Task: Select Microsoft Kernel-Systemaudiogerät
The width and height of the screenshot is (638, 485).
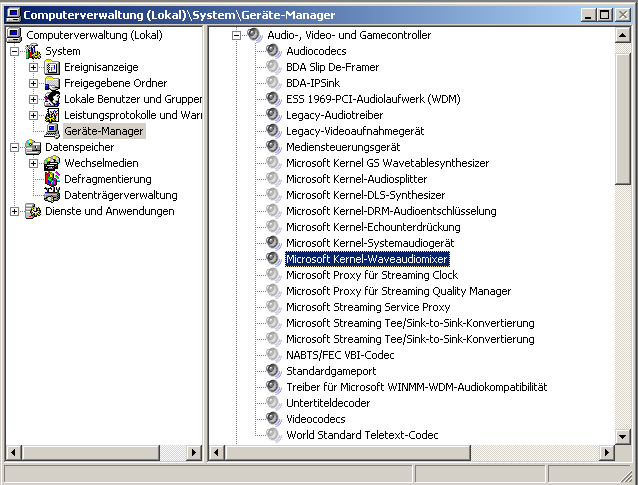Action: pyautogui.click(x=370, y=243)
